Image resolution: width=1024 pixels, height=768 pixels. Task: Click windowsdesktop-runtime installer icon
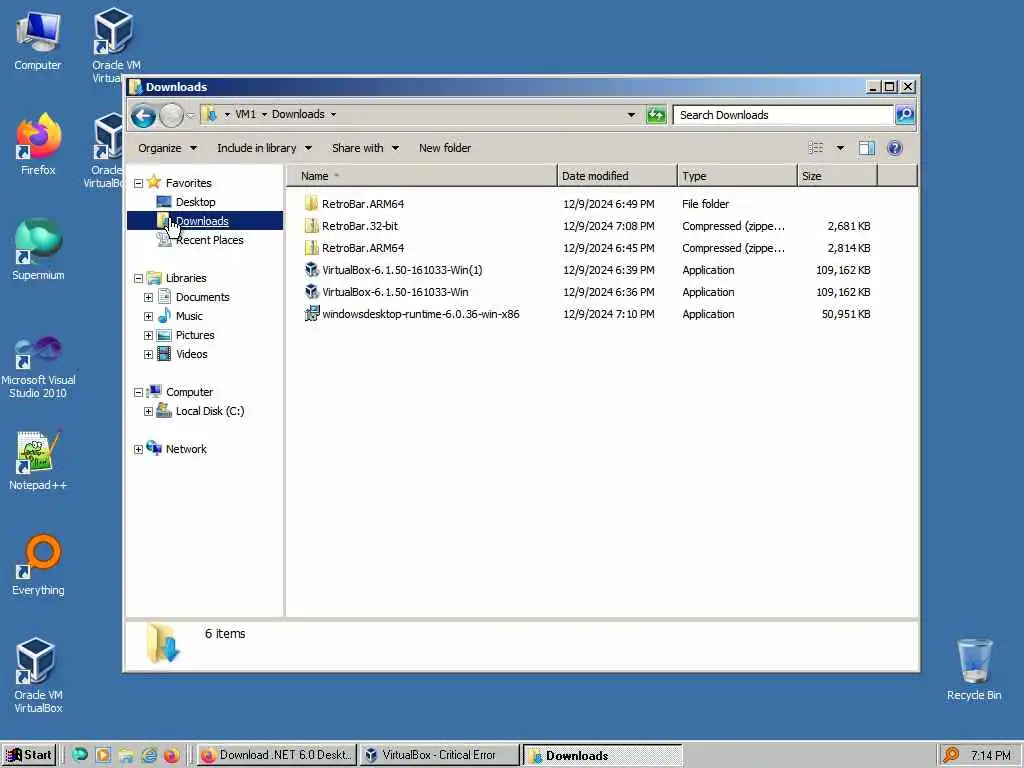[x=312, y=314]
